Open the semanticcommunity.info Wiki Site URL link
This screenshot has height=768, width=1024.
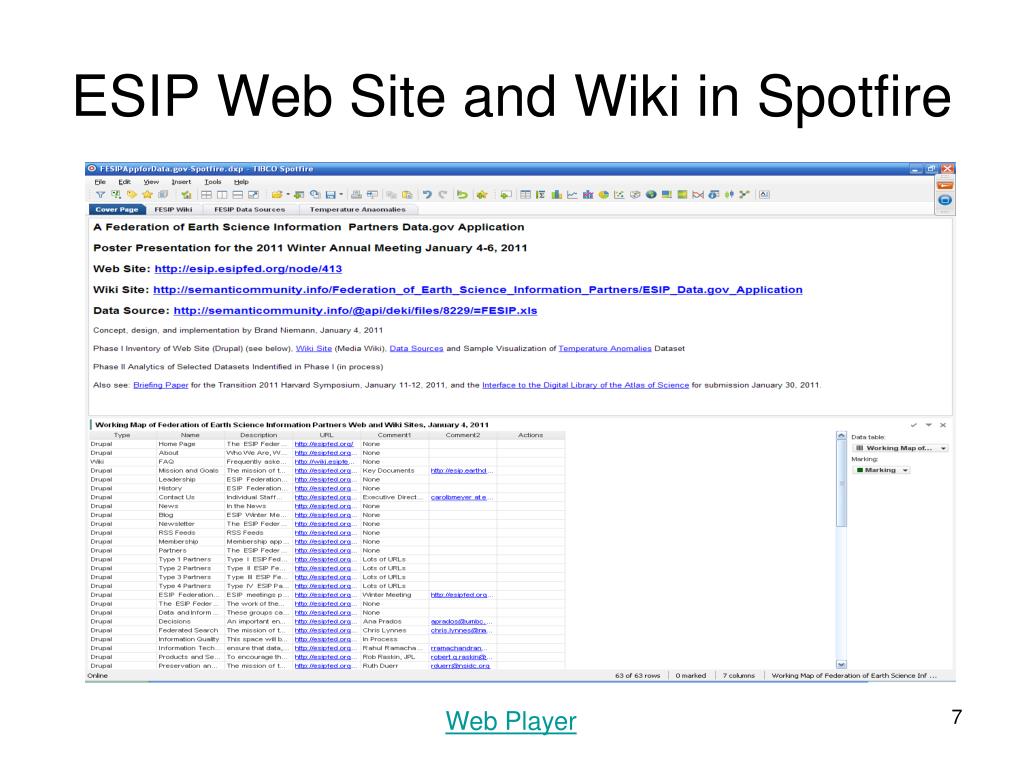click(477, 289)
